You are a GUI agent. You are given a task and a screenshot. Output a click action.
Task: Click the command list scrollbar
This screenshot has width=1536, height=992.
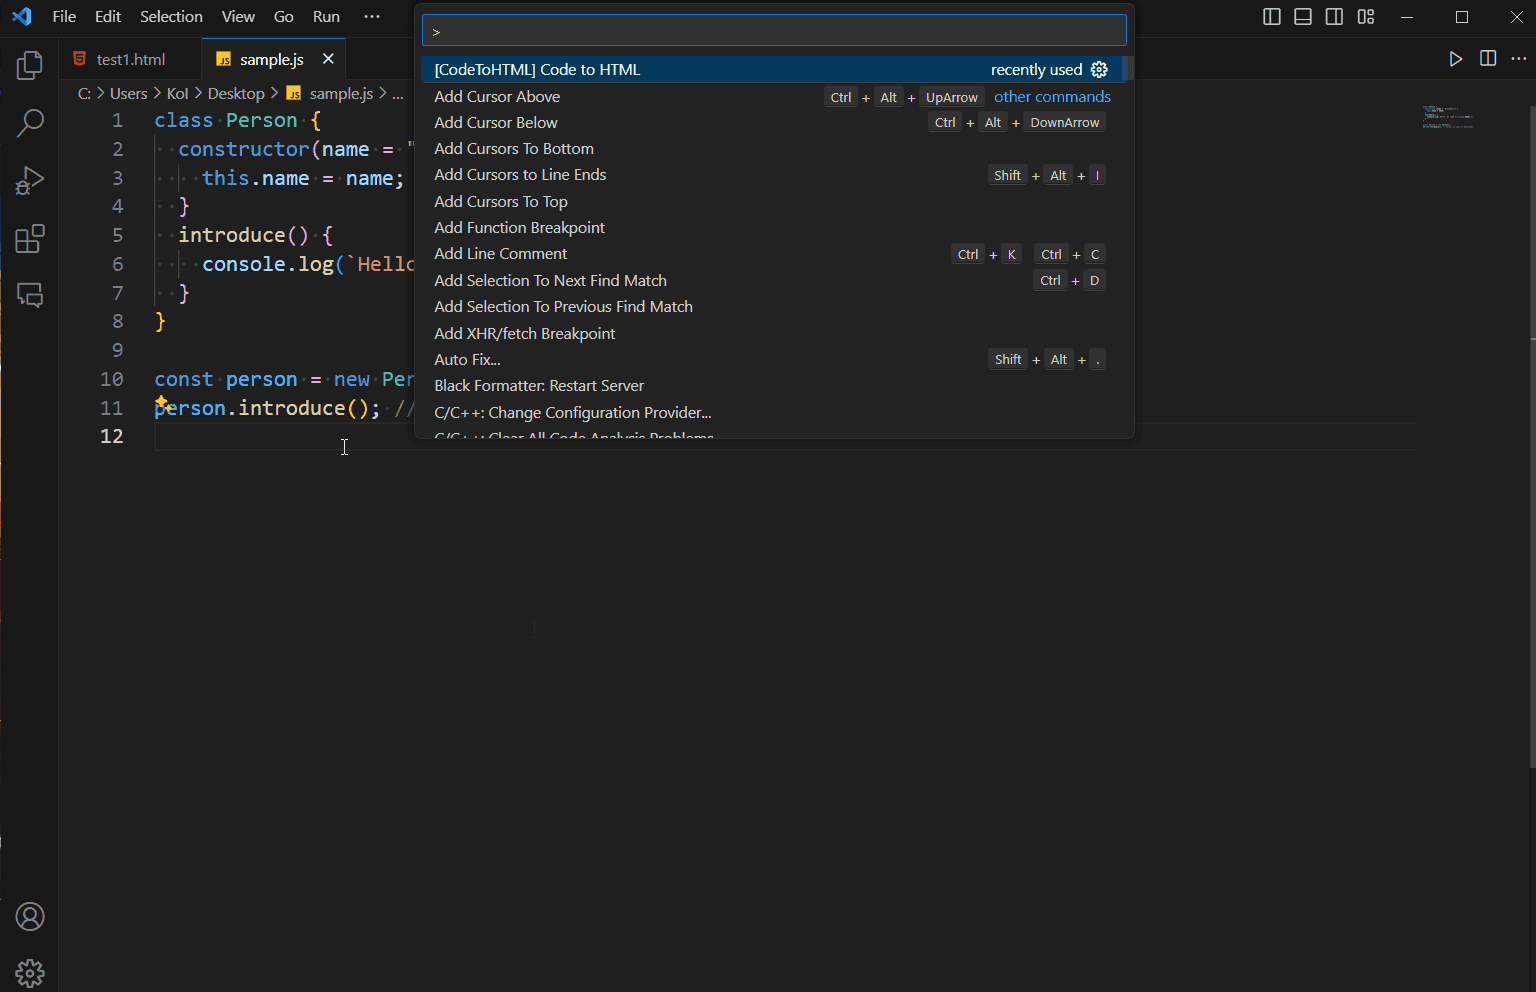click(1127, 69)
